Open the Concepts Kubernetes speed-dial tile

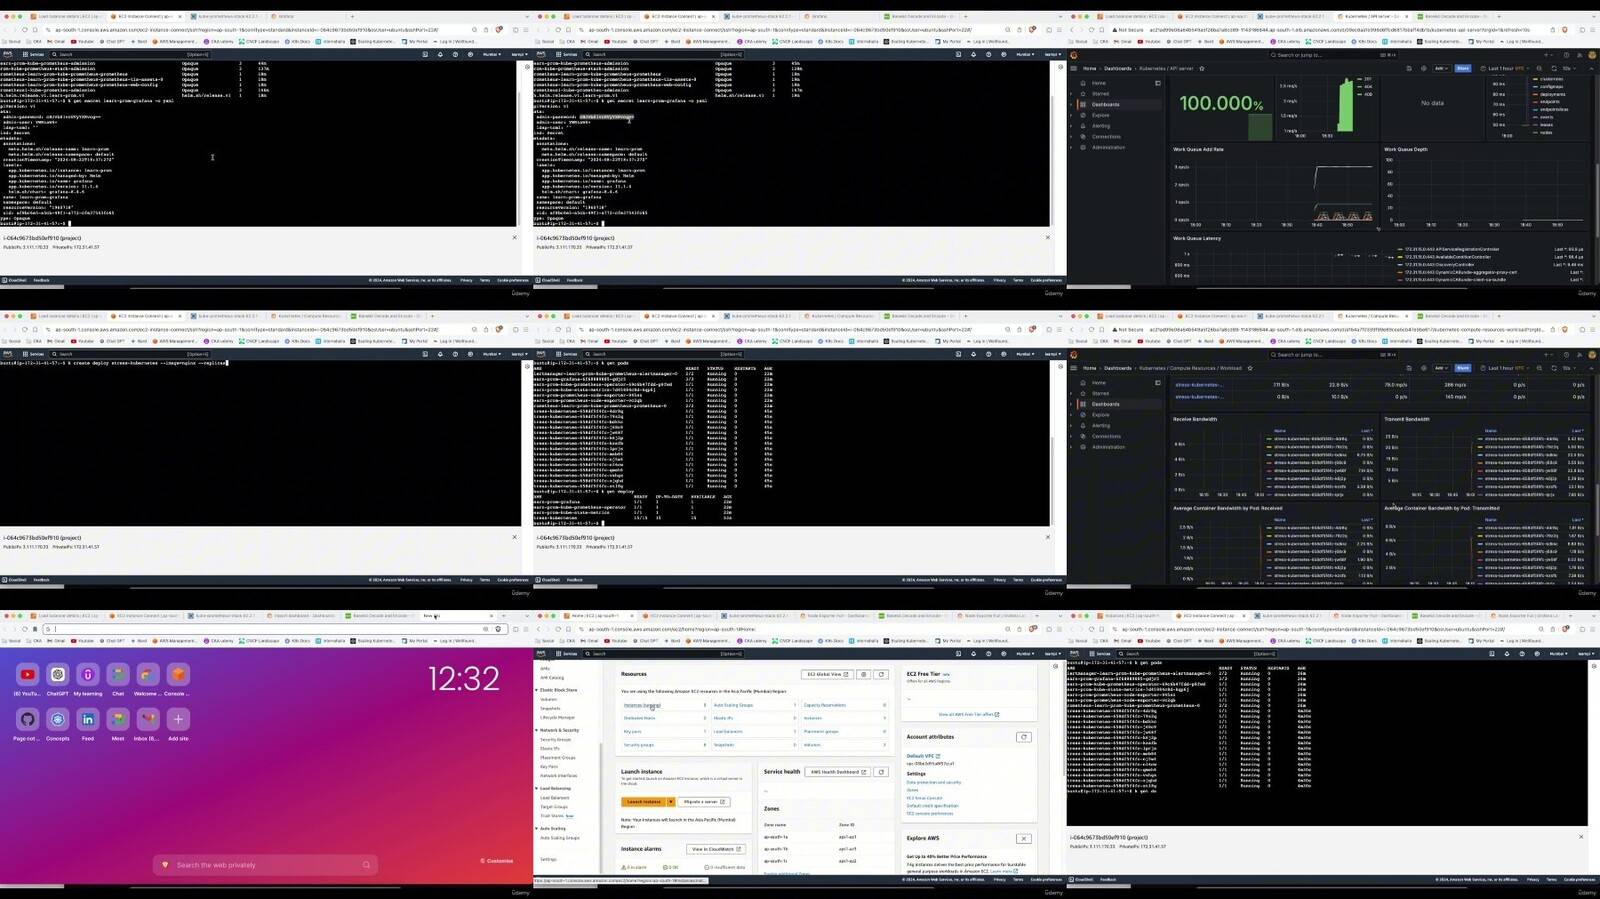pos(58,719)
